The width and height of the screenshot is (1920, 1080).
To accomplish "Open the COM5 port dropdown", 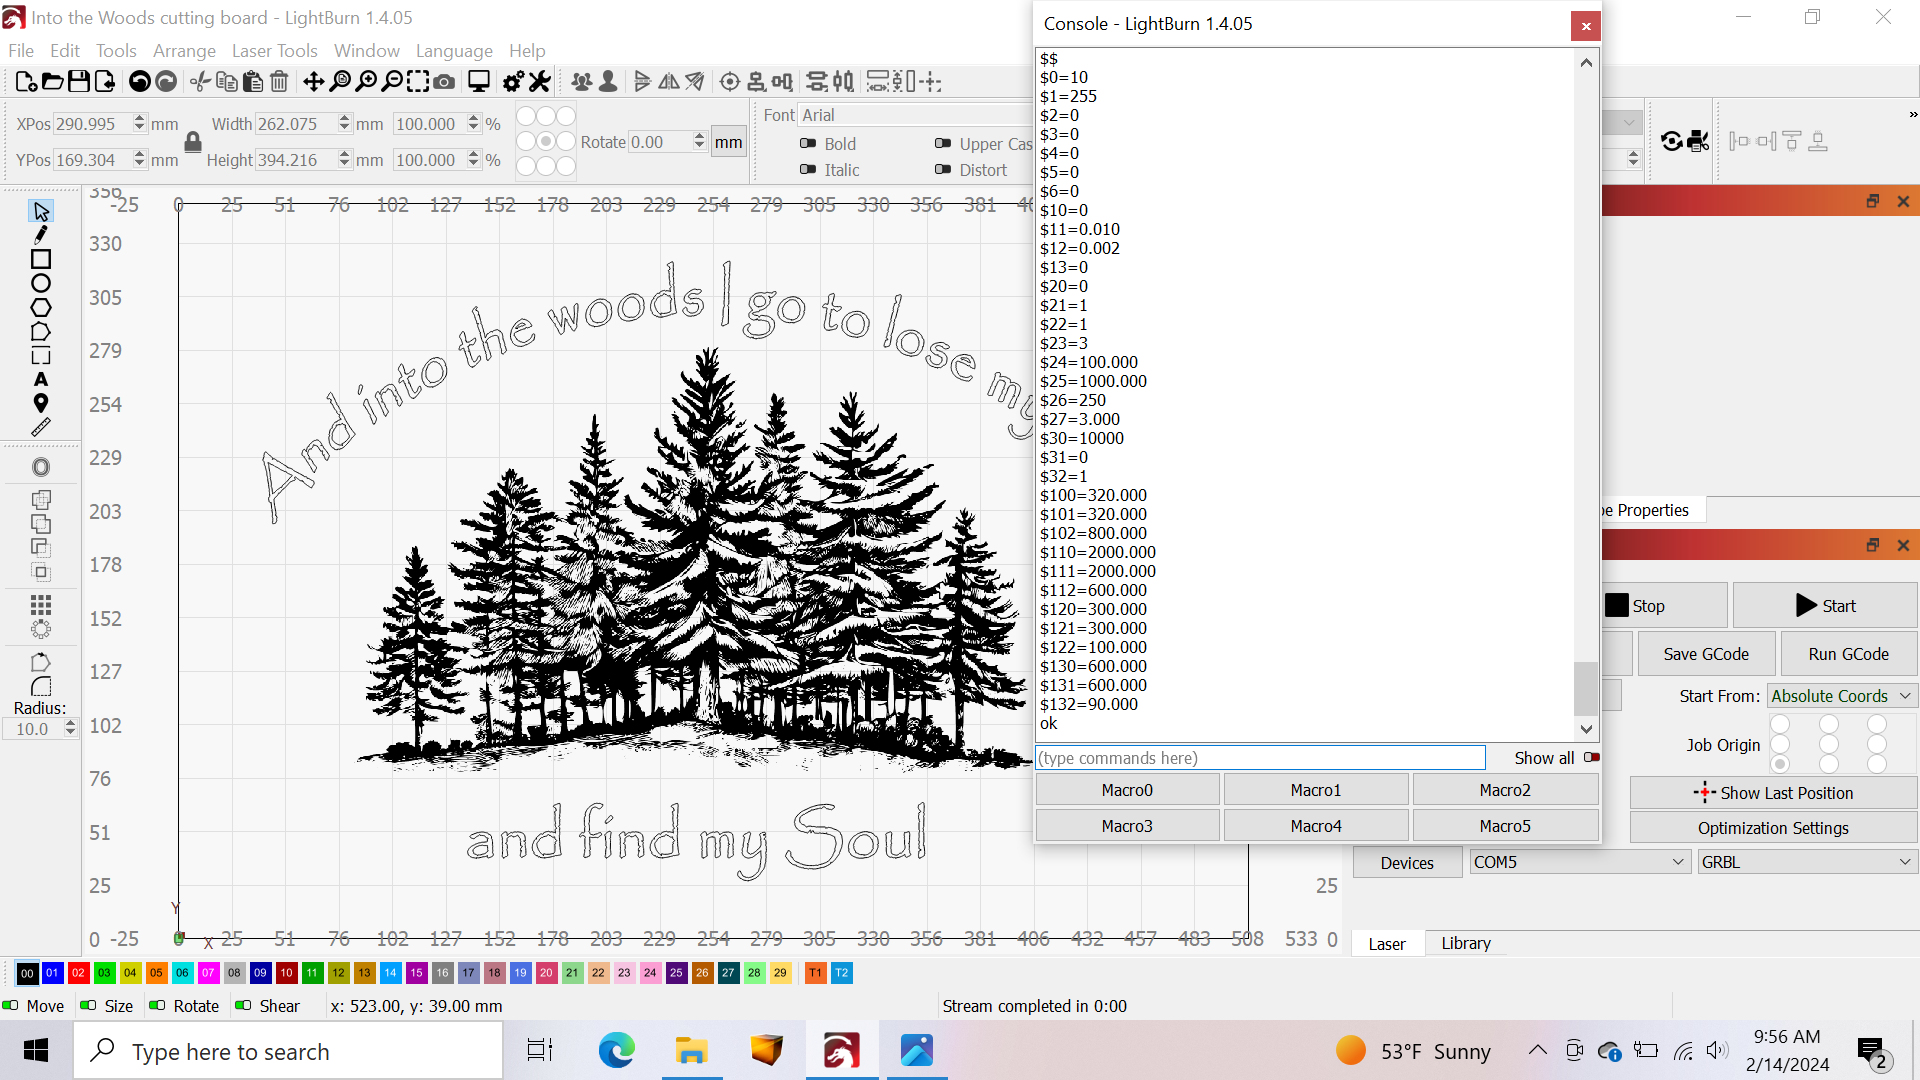I will click(x=1580, y=862).
